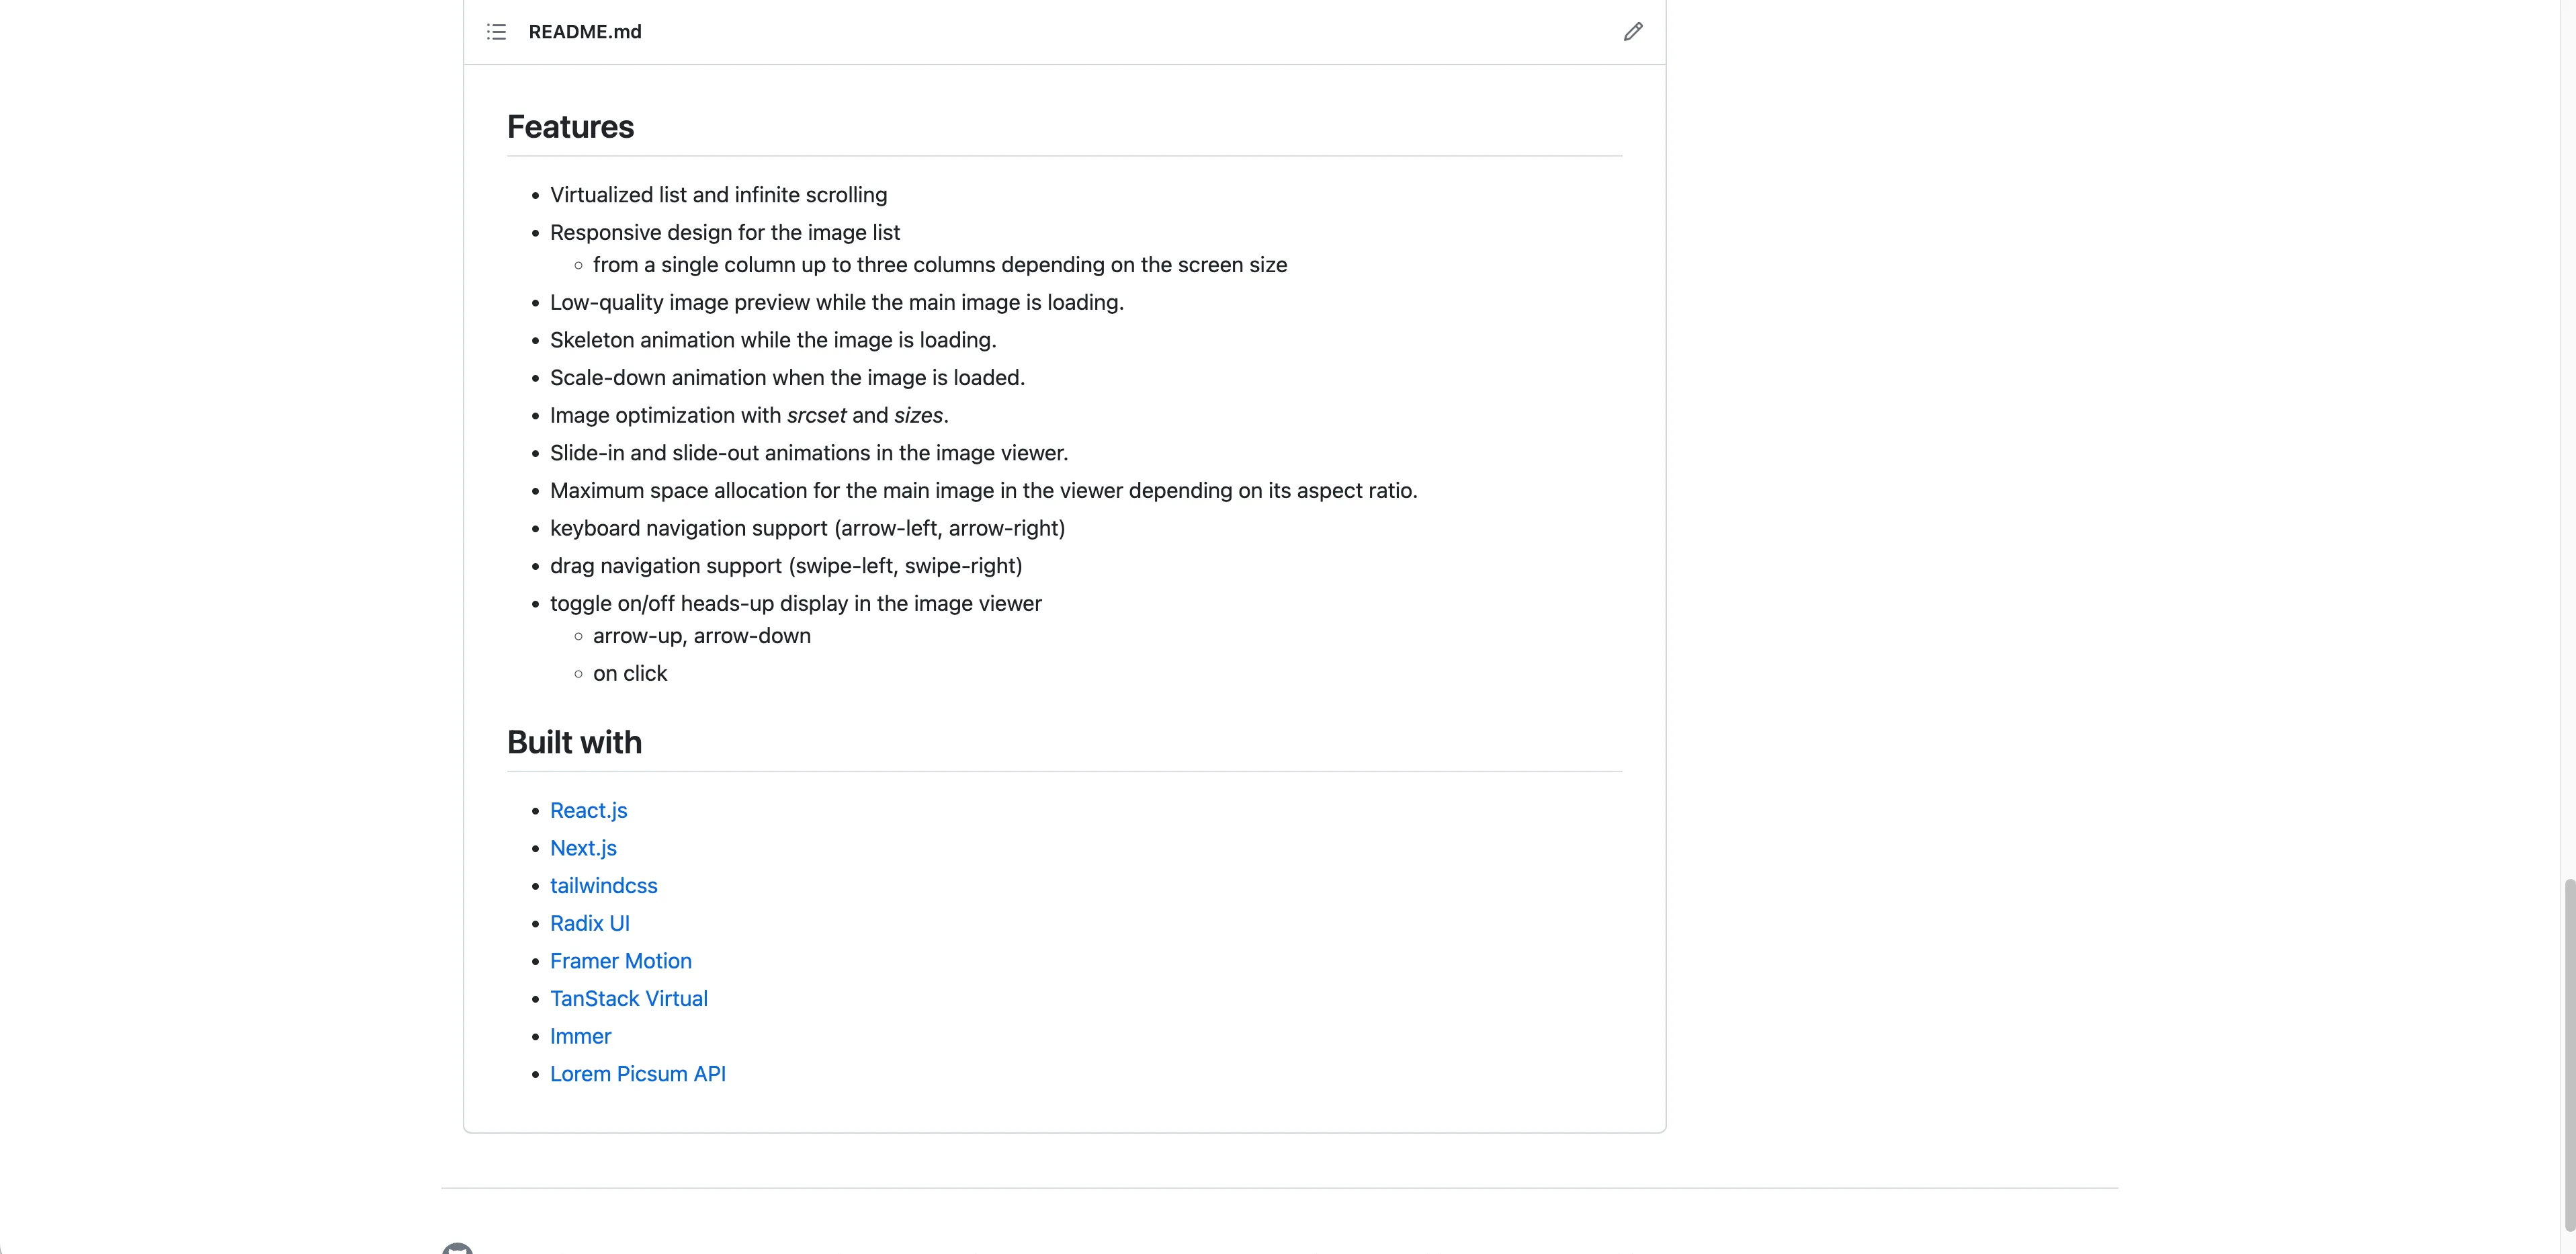Open the React.js link
The width and height of the screenshot is (2576, 1254).
pyautogui.click(x=588, y=810)
